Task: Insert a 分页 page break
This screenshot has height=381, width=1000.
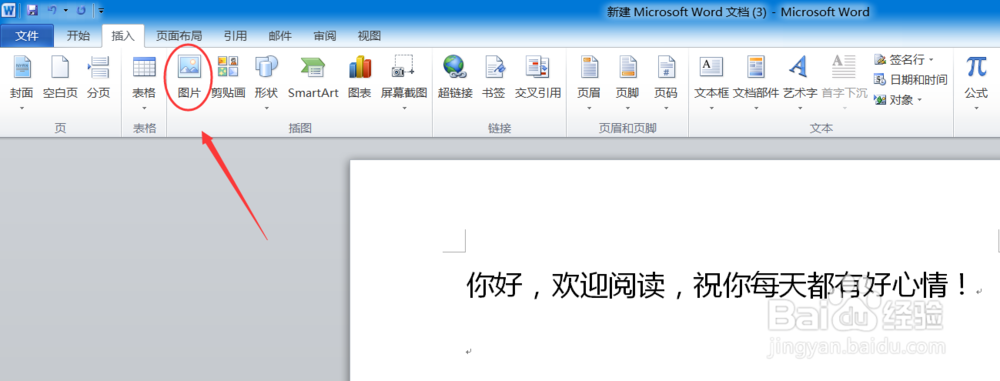Action: point(98,78)
